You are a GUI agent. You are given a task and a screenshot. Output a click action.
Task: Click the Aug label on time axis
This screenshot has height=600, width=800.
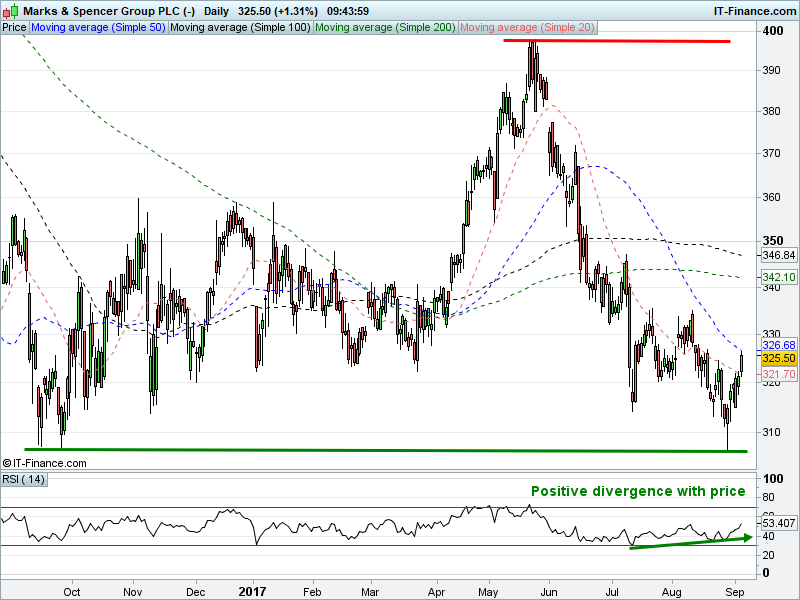(x=671, y=592)
